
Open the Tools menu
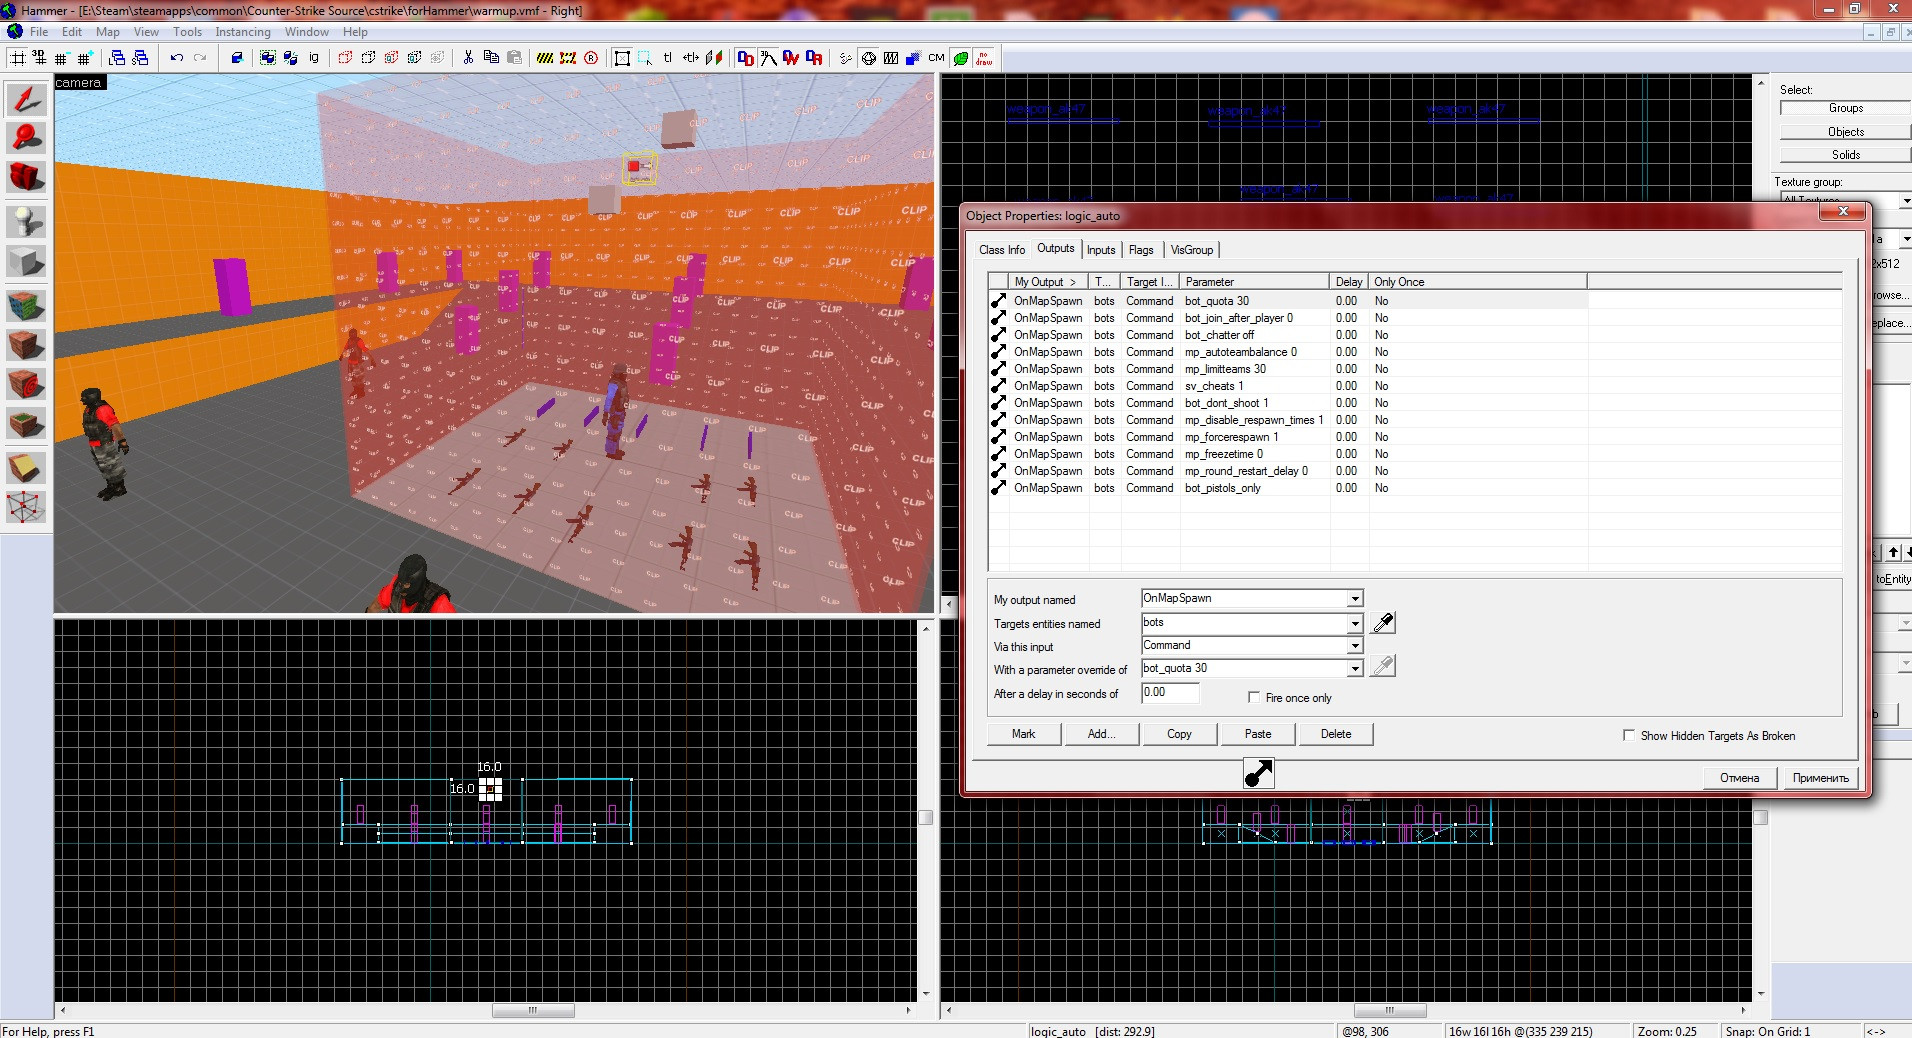pos(187,32)
